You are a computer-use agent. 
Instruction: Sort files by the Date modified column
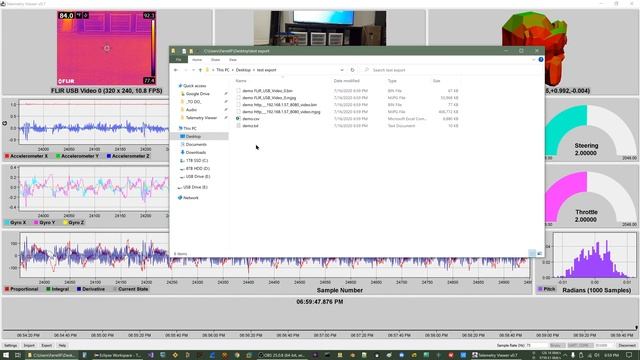347,81
